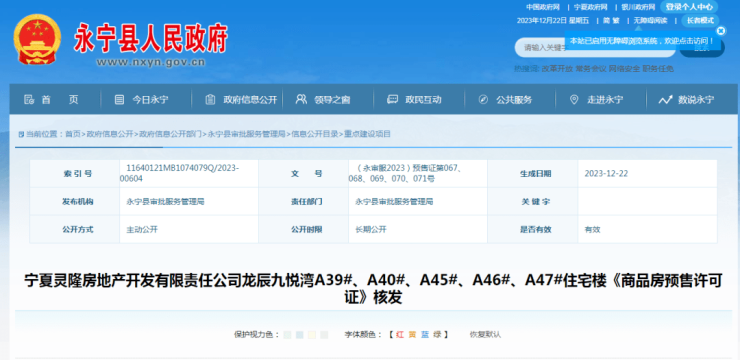Open the 领导之窗 navigation item
740x360 pixels.
point(332,100)
